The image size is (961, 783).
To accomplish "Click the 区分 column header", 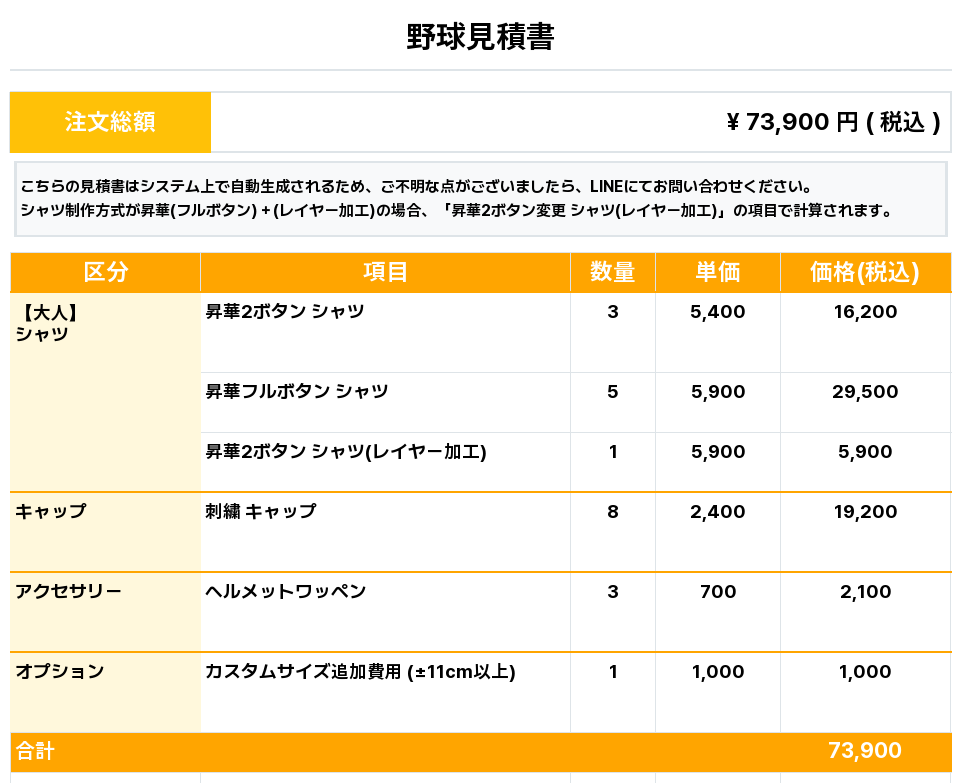I will 105,272.
